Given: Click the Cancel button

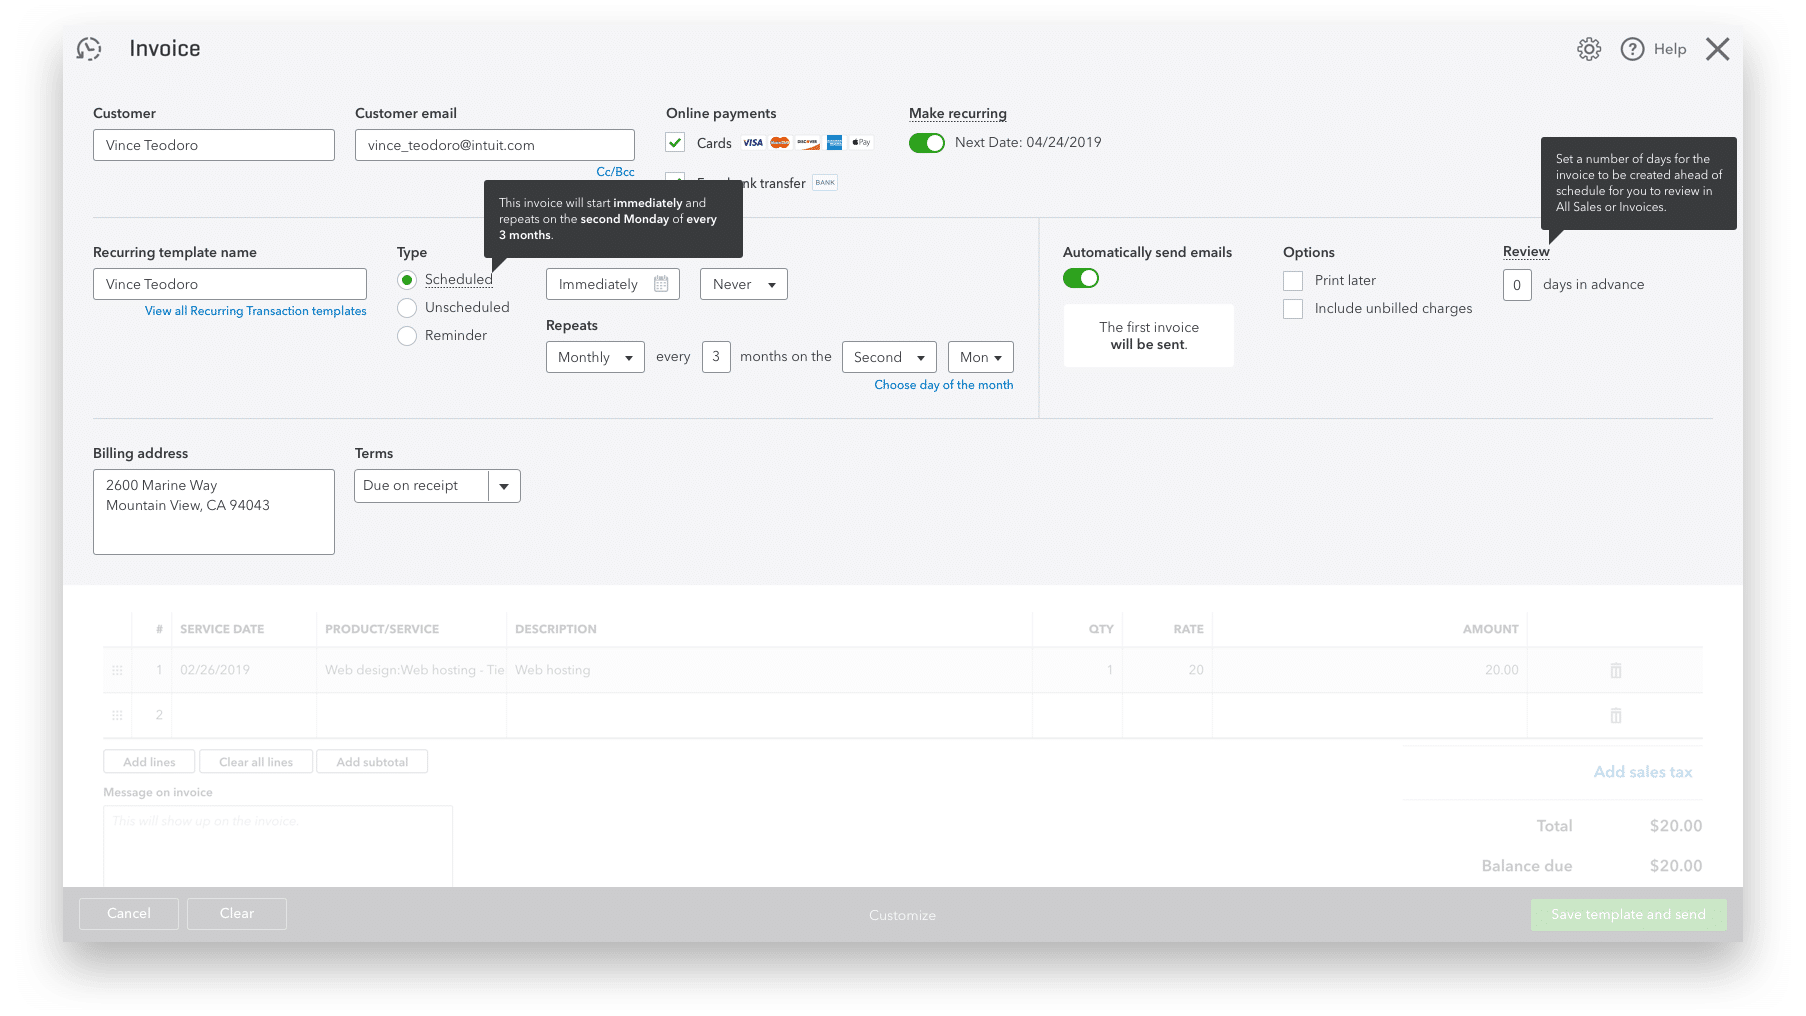Looking at the screenshot, I should click(x=129, y=914).
